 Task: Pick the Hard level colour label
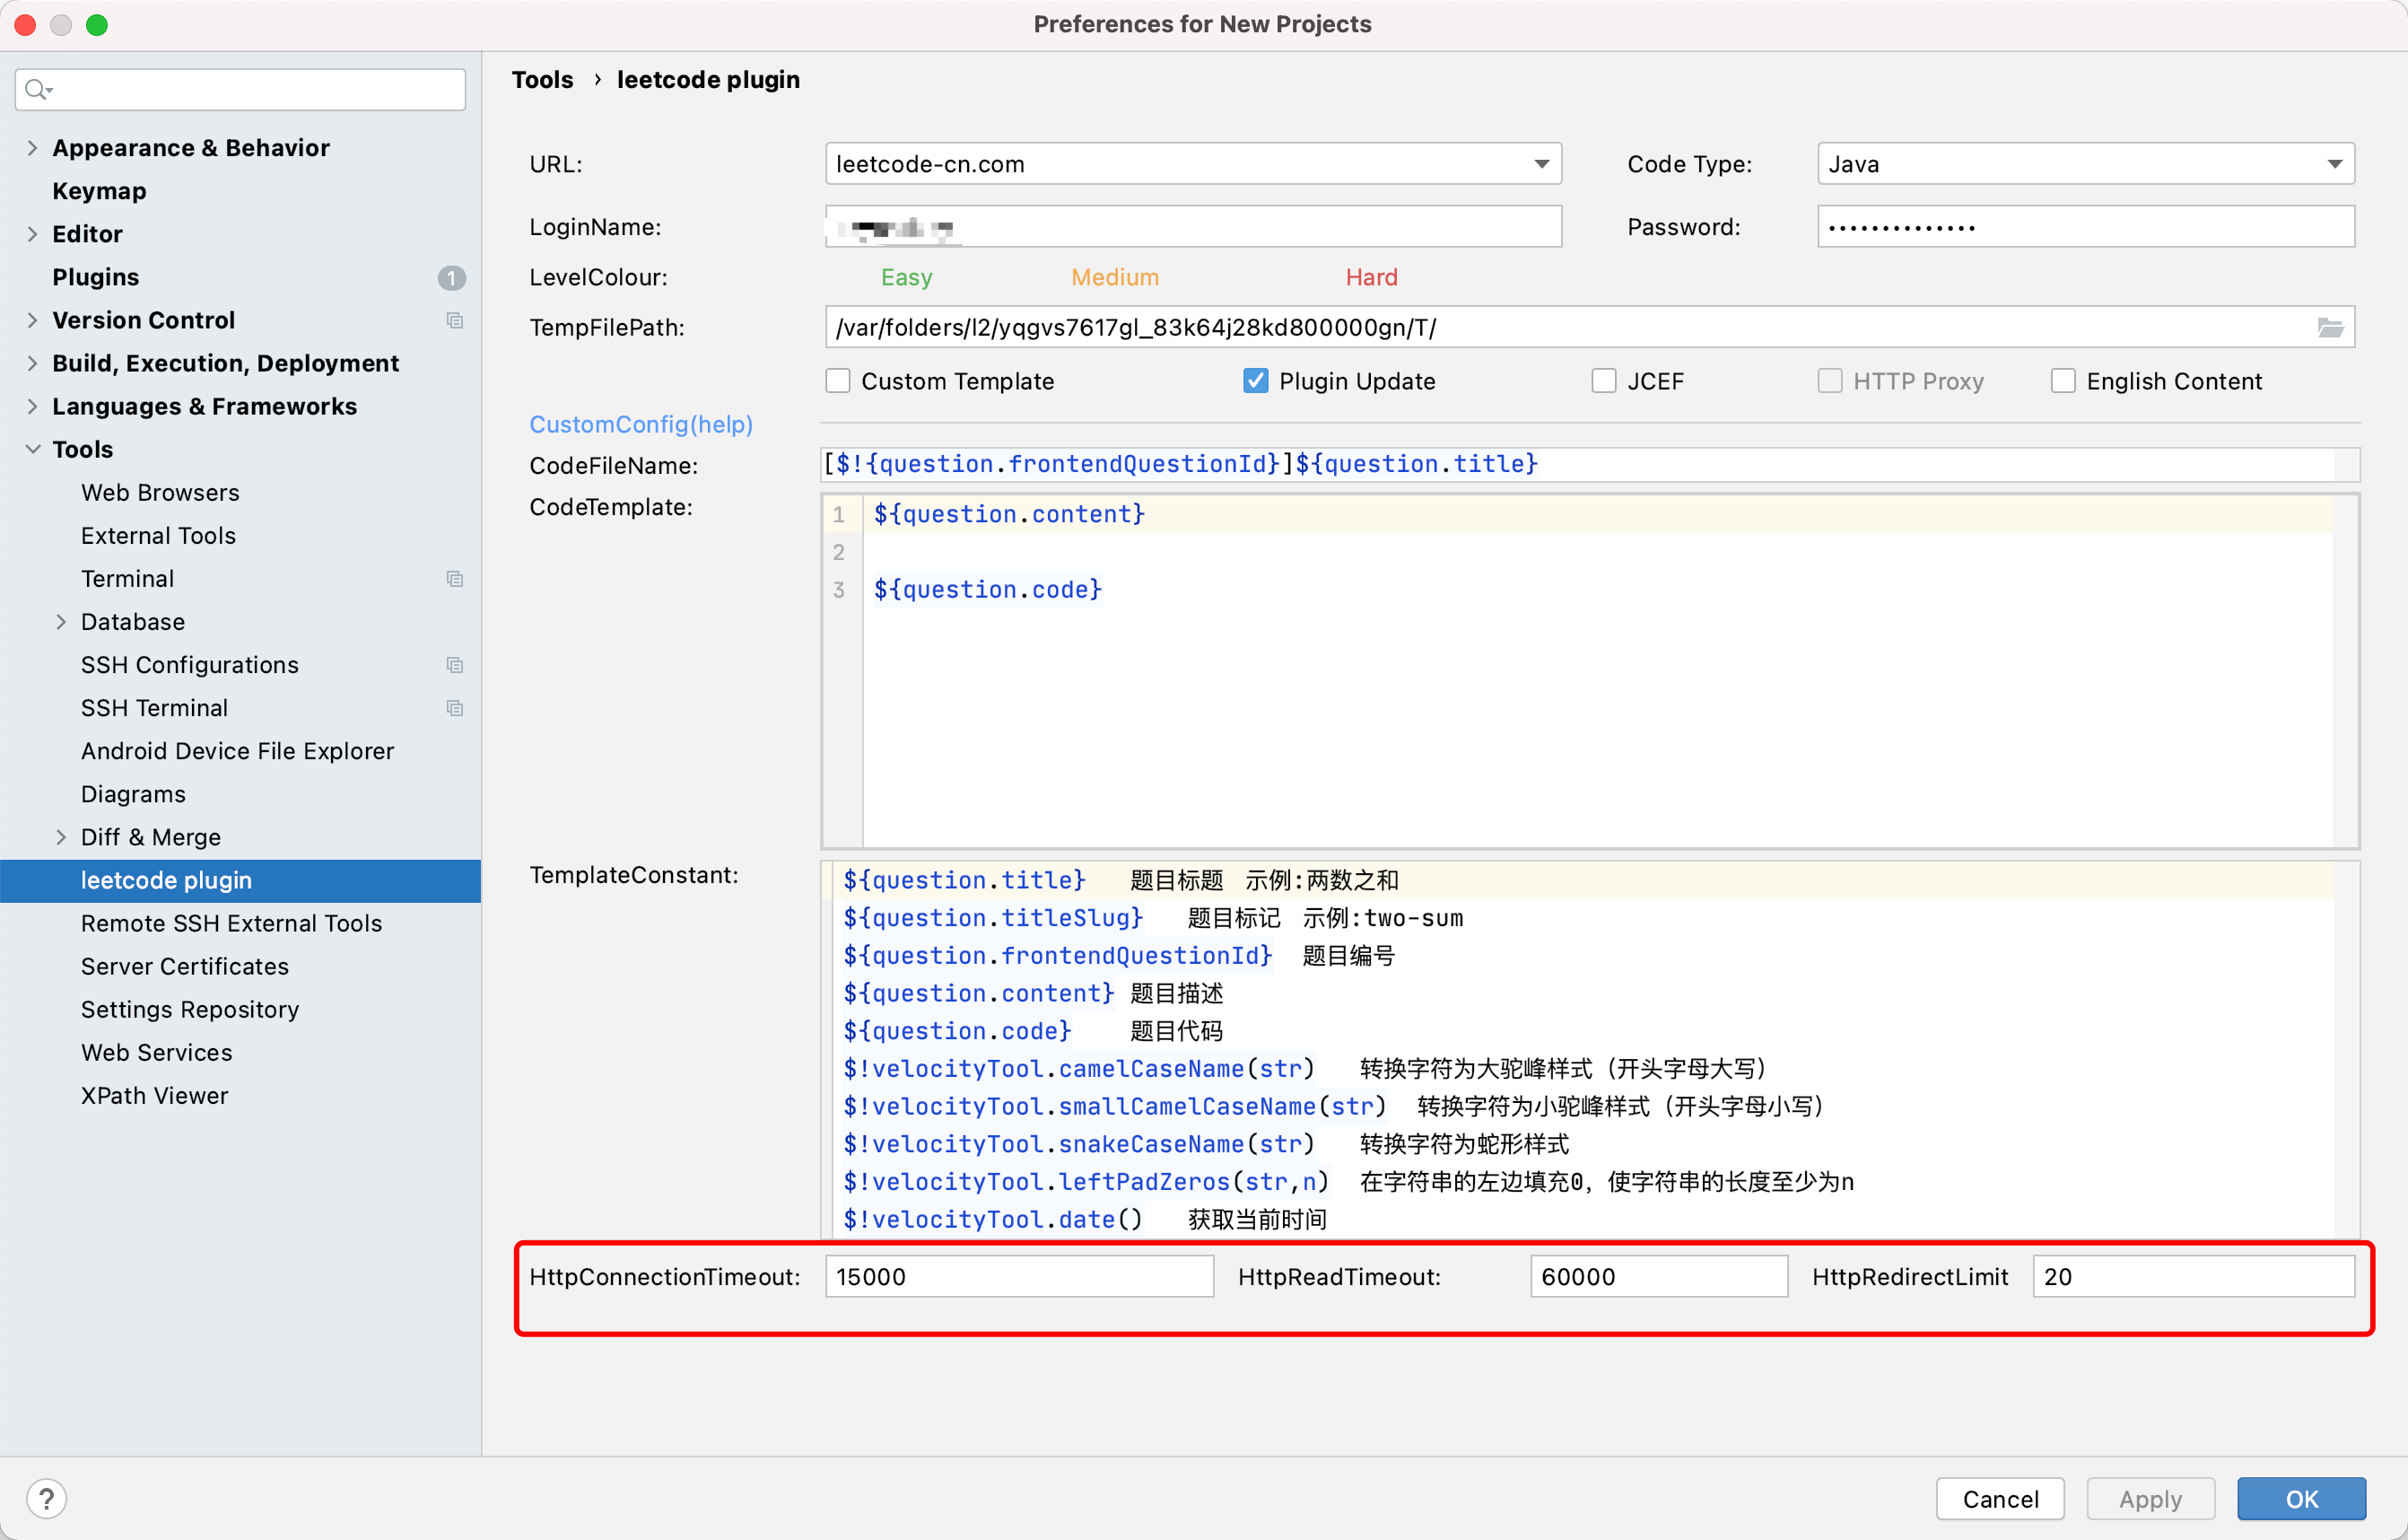tap(1371, 277)
